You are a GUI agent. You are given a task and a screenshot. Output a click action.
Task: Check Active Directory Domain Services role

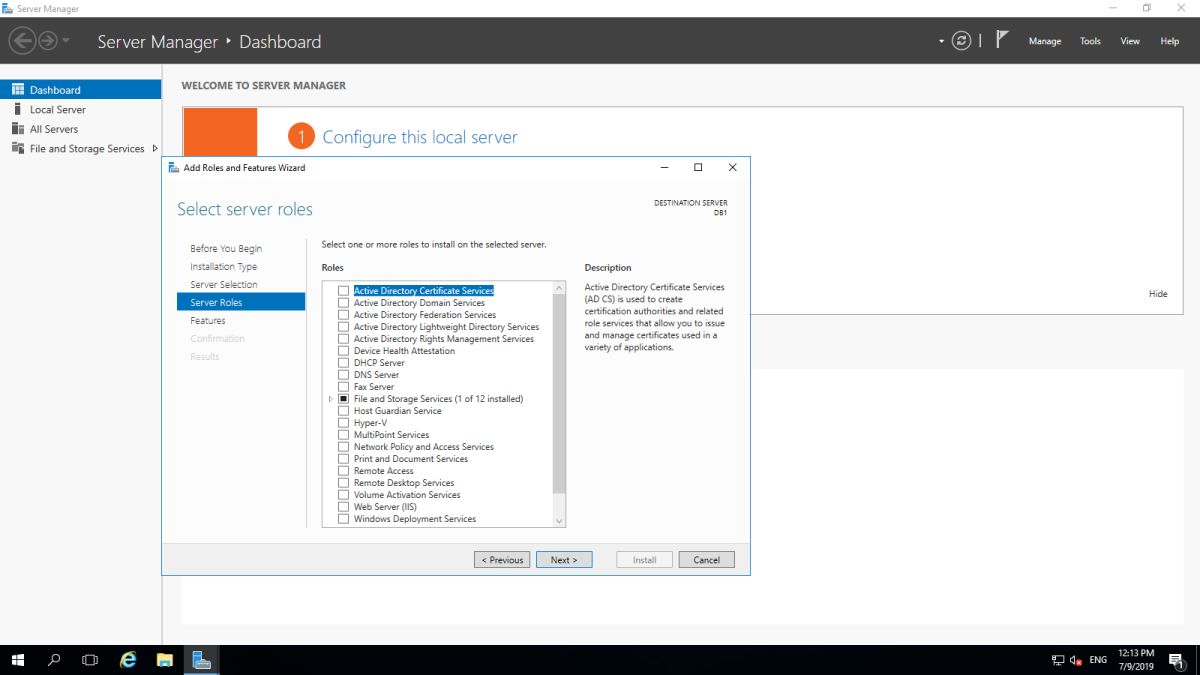click(x=344, y=303)
